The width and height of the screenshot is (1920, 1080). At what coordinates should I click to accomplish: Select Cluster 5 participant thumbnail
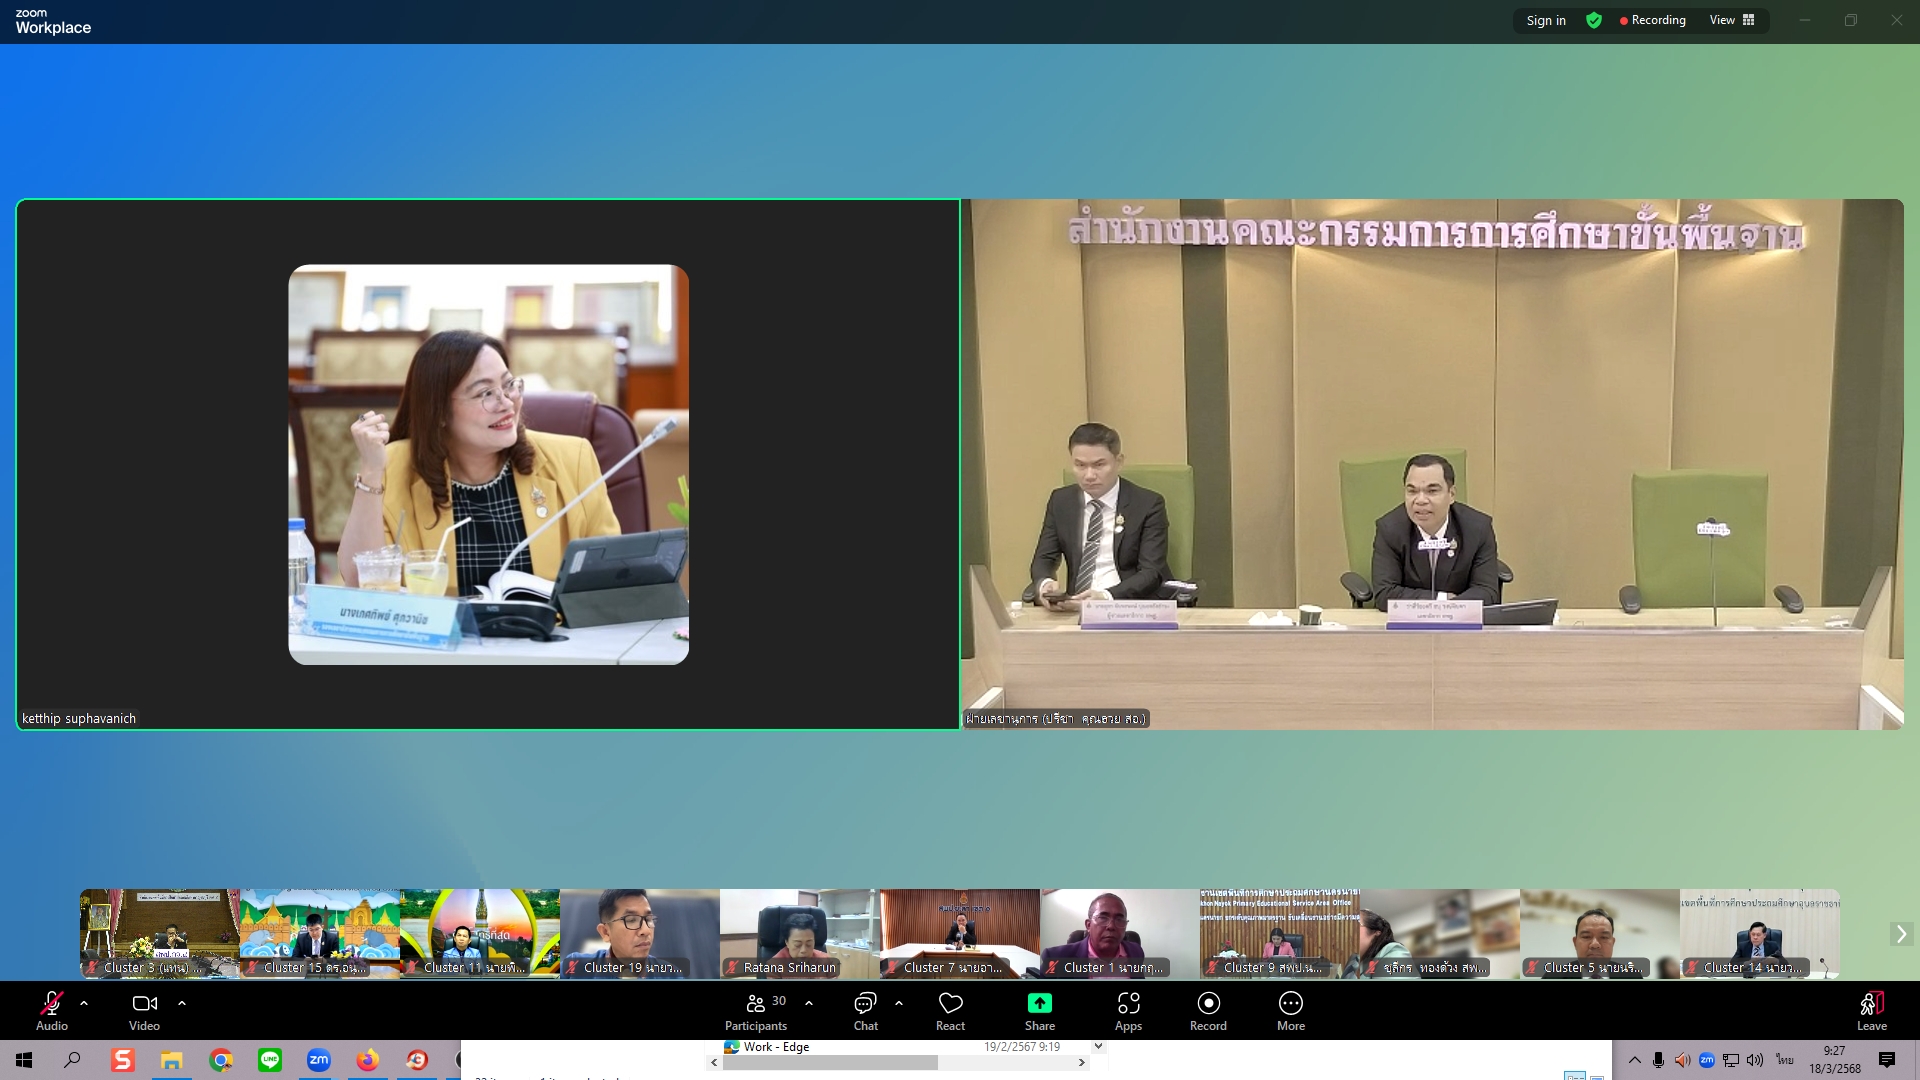pos(1600,934)
